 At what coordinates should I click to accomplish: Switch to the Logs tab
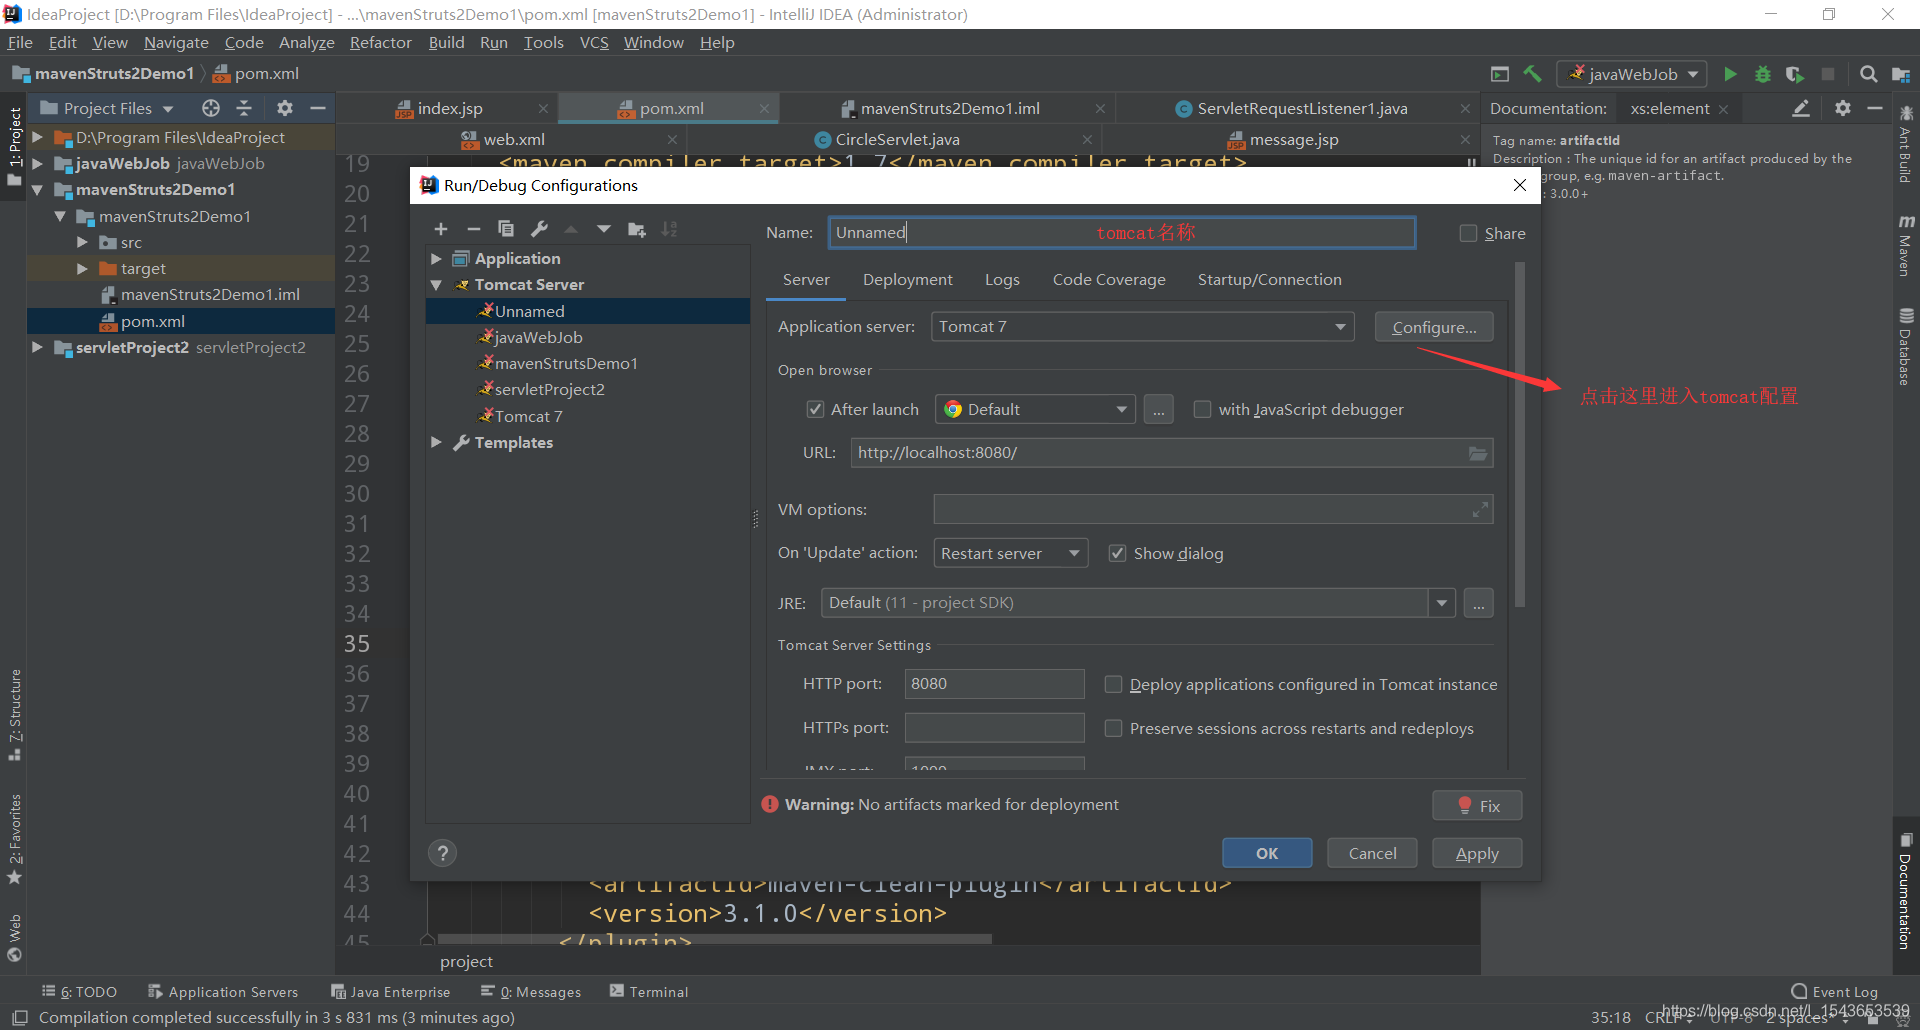click(x=1002, y=280)
